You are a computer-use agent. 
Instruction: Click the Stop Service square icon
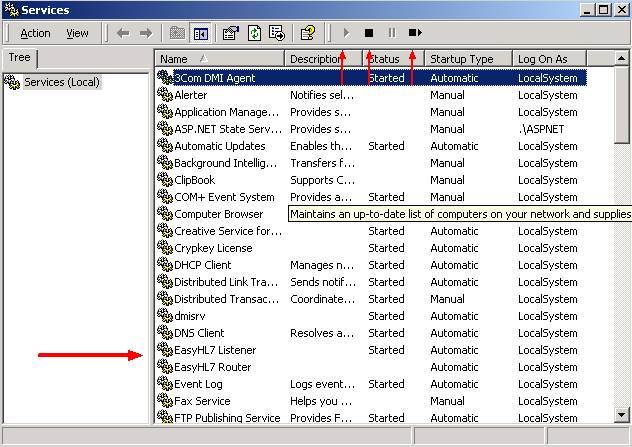coord(369,33)
